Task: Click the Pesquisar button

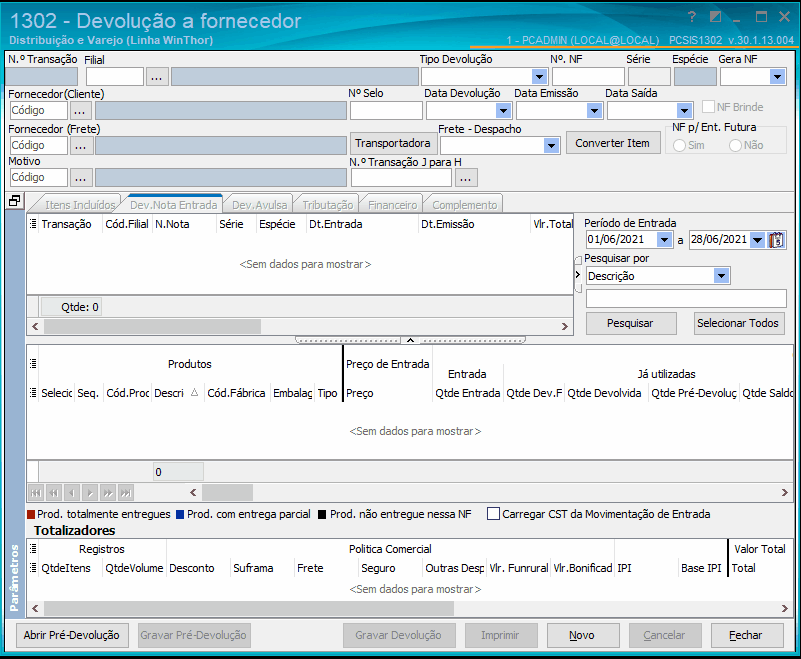Action: tap(631, 323)
